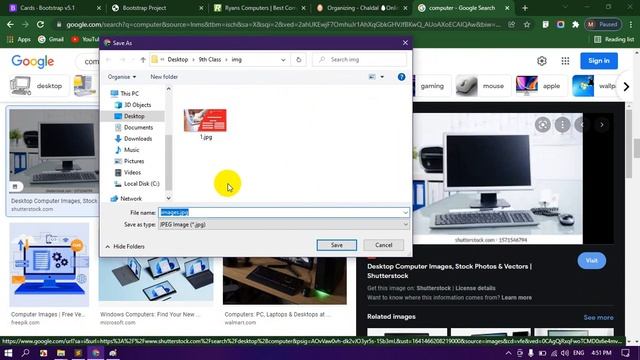The image size is (640, 360).
Task: Open the Google apps grid
Action: pyautogui.click(x=565, y=61)
